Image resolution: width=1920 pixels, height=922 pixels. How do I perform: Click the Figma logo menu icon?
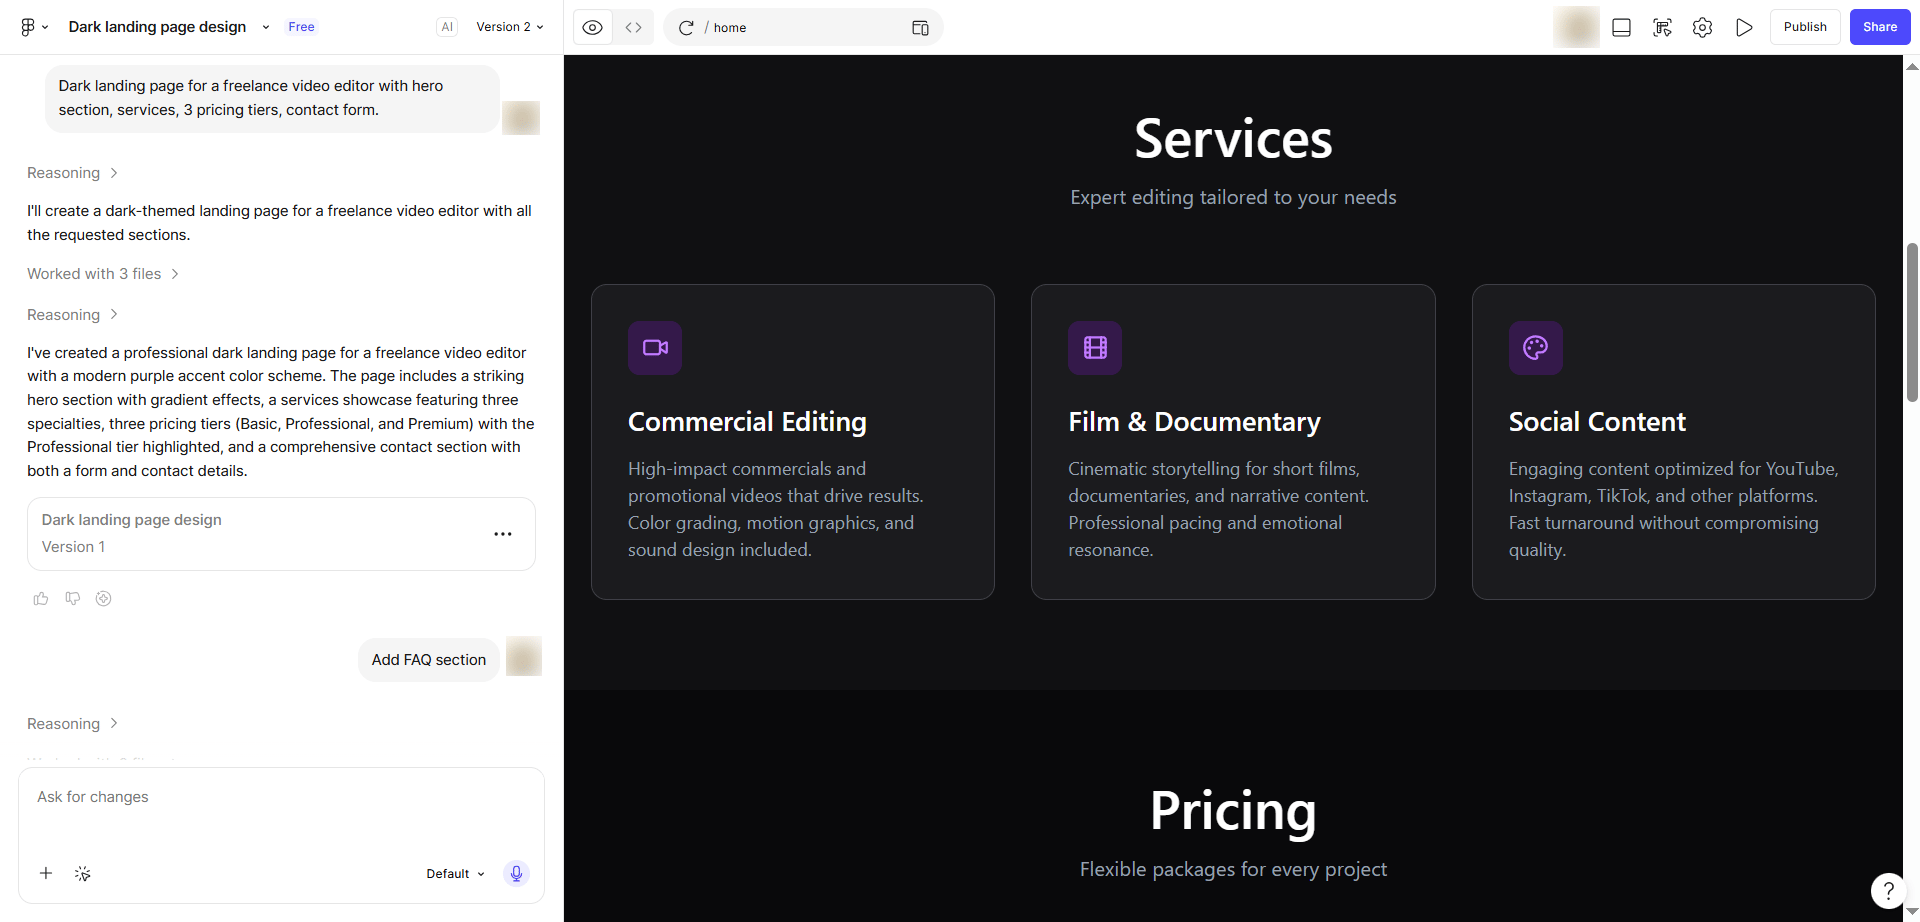34,27
